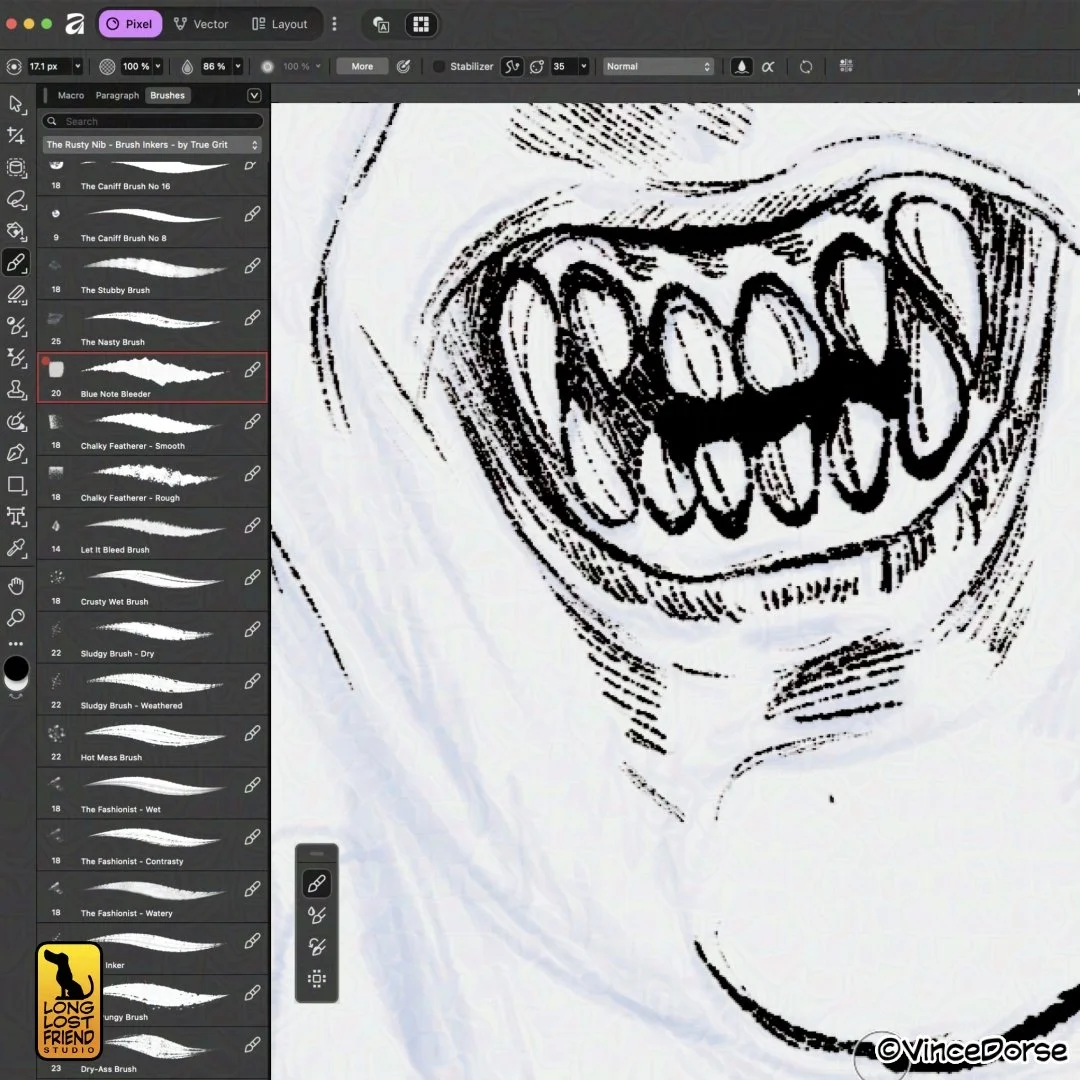Viewport: 1080px width, 1080px height.
Task: Activate the Hand view tool
Action: coord(16,585)
